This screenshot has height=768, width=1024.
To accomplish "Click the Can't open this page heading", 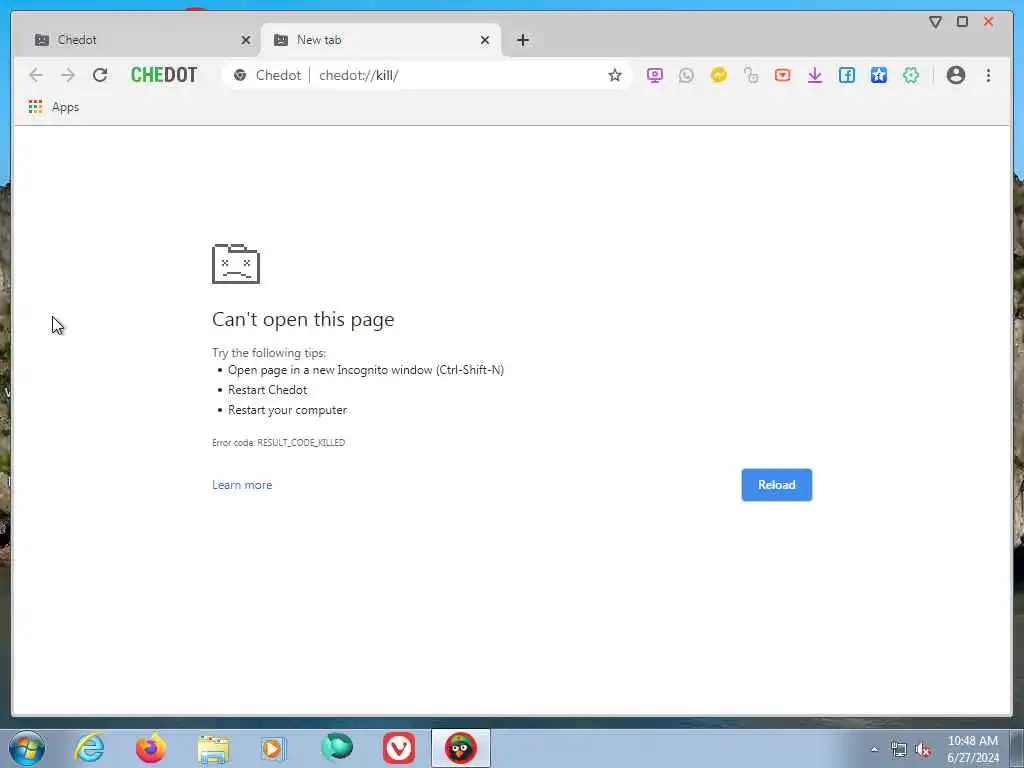I will pos(303,319).
